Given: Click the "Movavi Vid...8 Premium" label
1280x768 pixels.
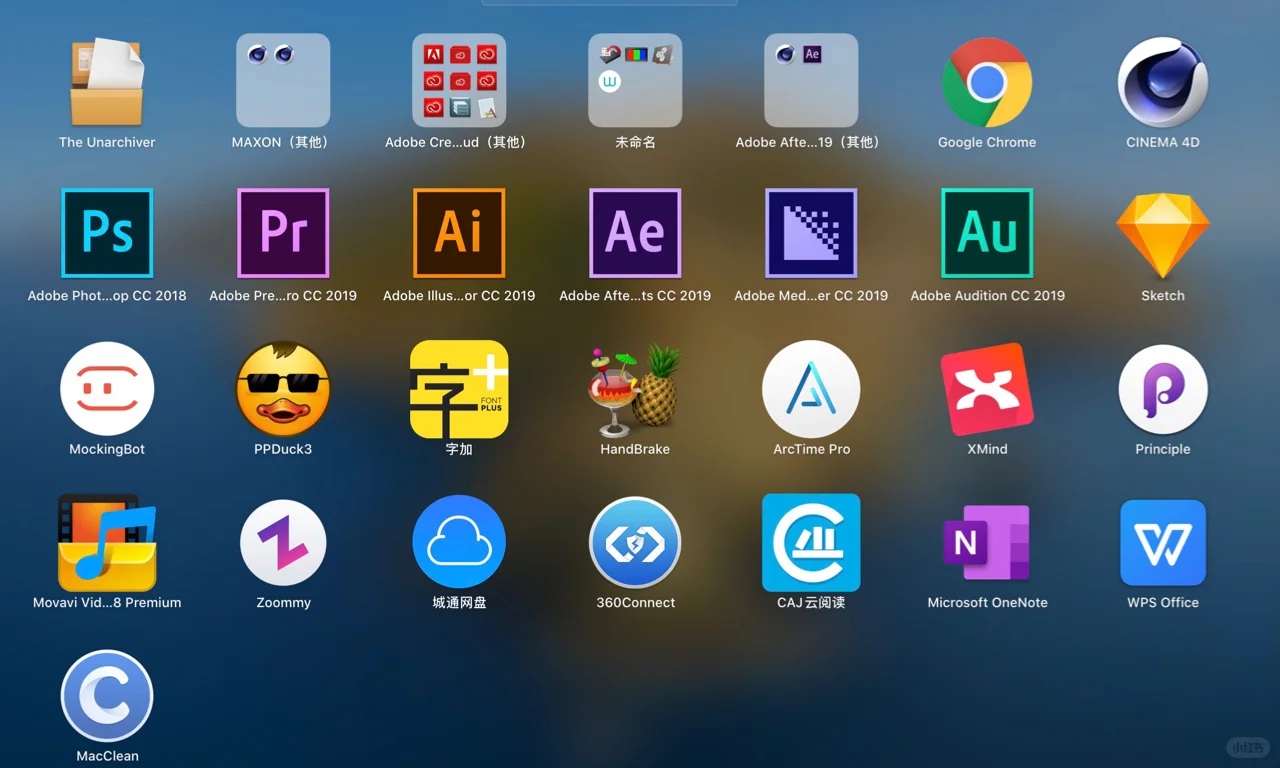Looking at the screenshot, I should 107,602.
